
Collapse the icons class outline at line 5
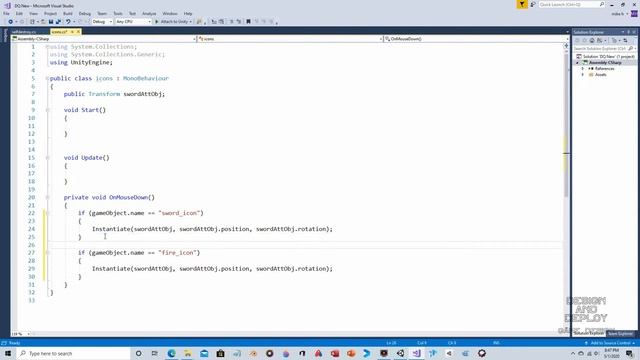tap(47, 78)
